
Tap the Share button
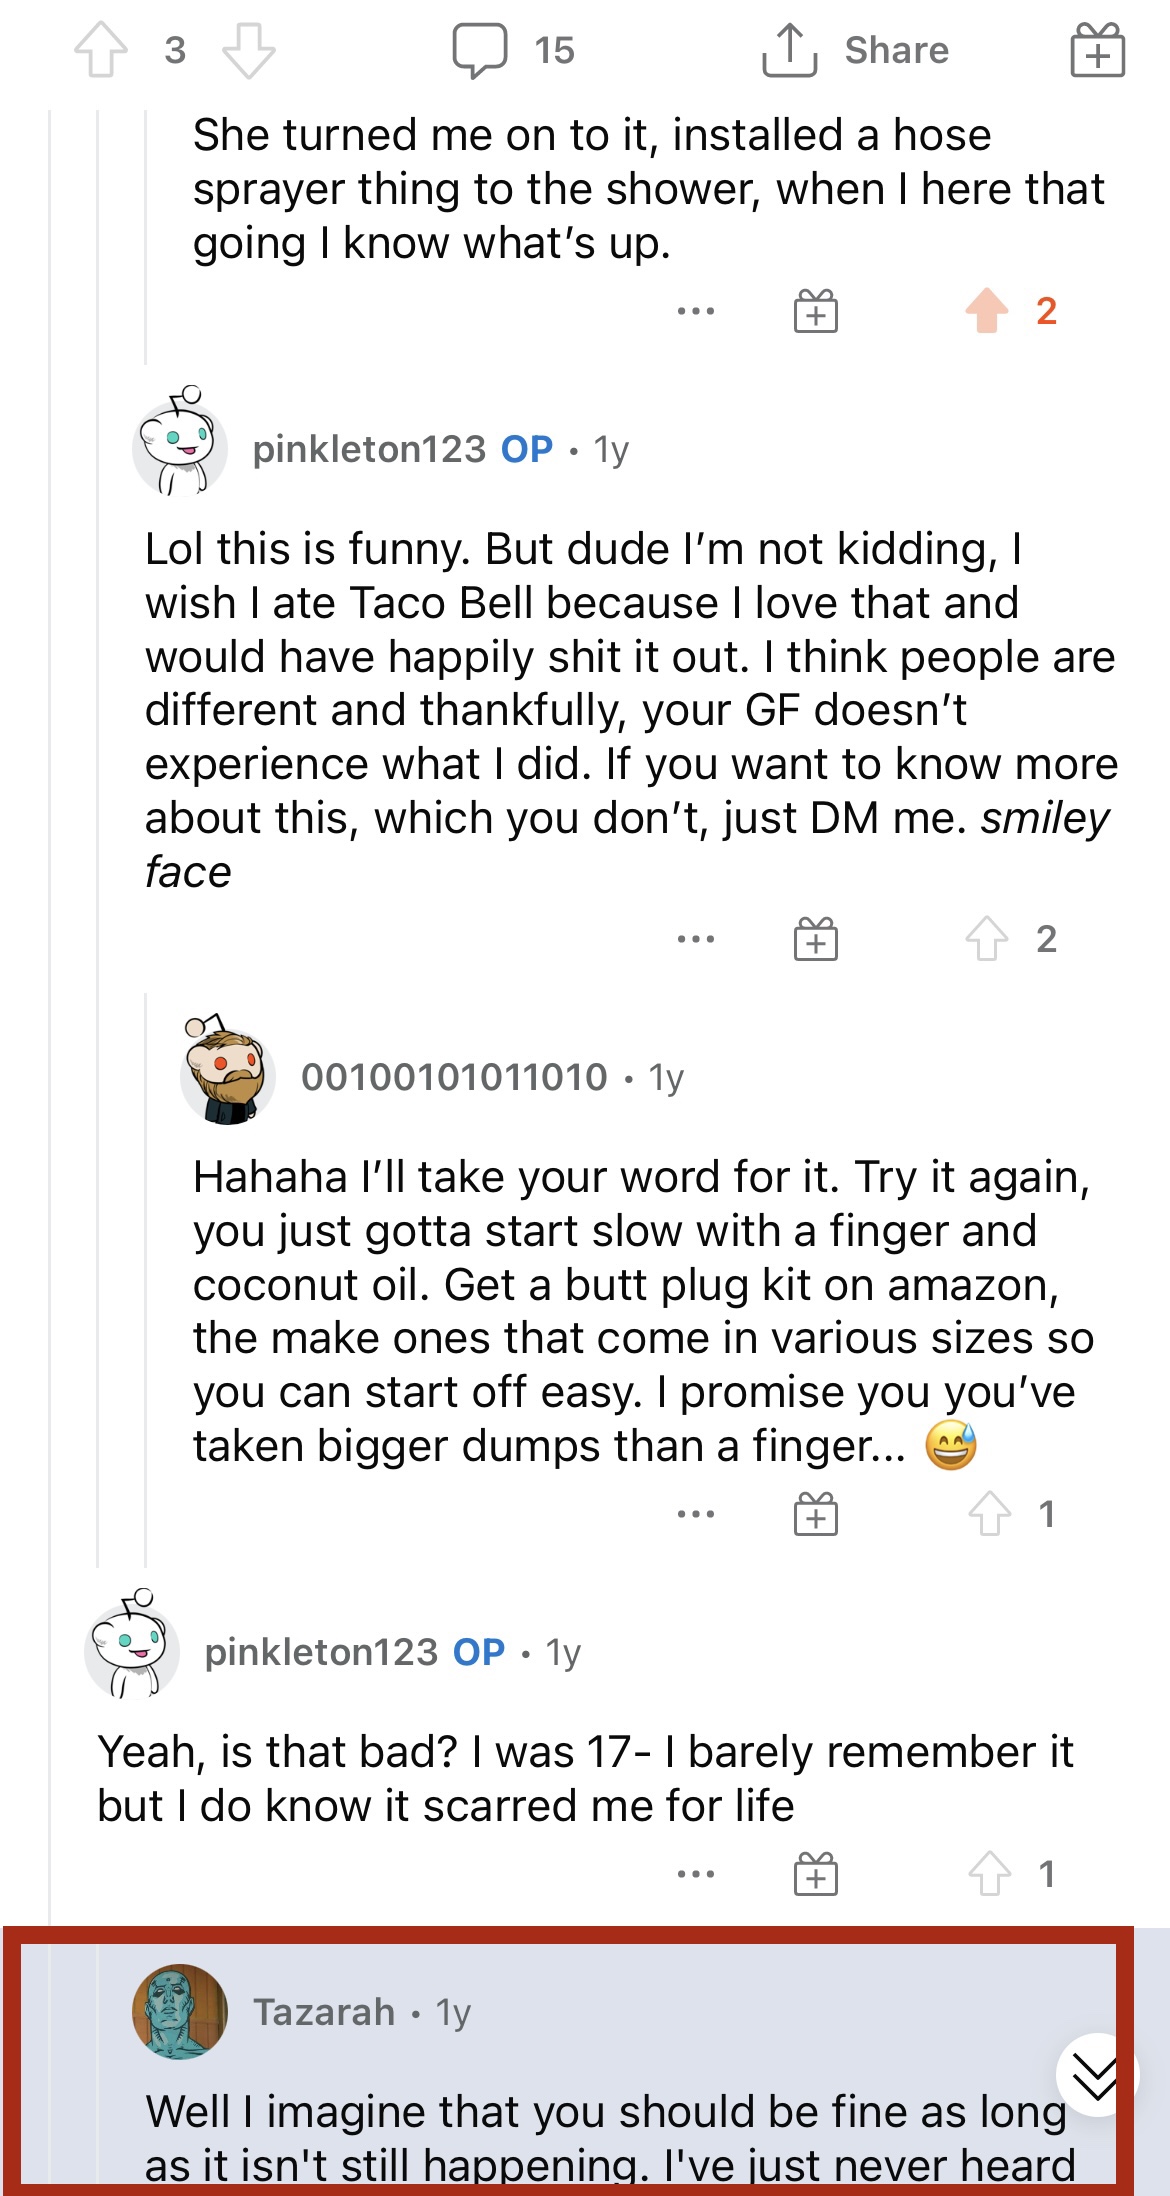click(857, 50)
